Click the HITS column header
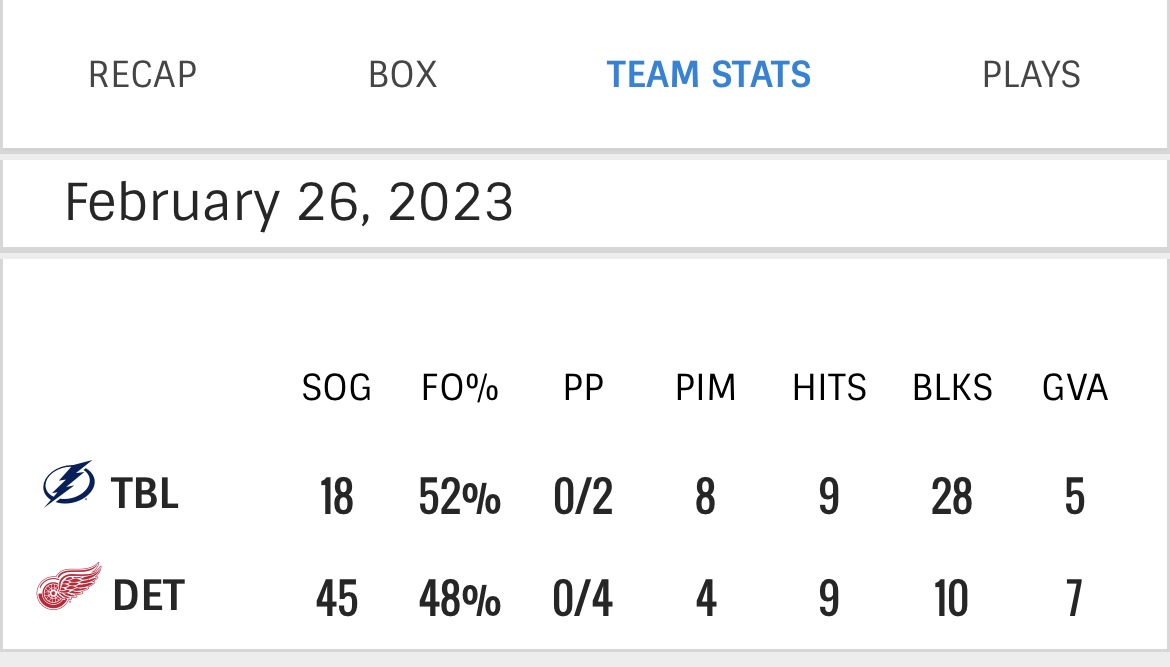The height and width of the screenshot is (667, 1170). (x=829, y=388)
